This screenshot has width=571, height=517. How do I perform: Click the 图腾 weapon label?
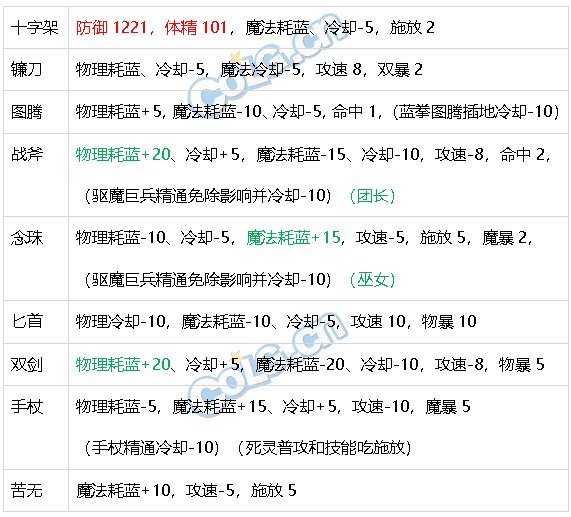coord(27,112)
